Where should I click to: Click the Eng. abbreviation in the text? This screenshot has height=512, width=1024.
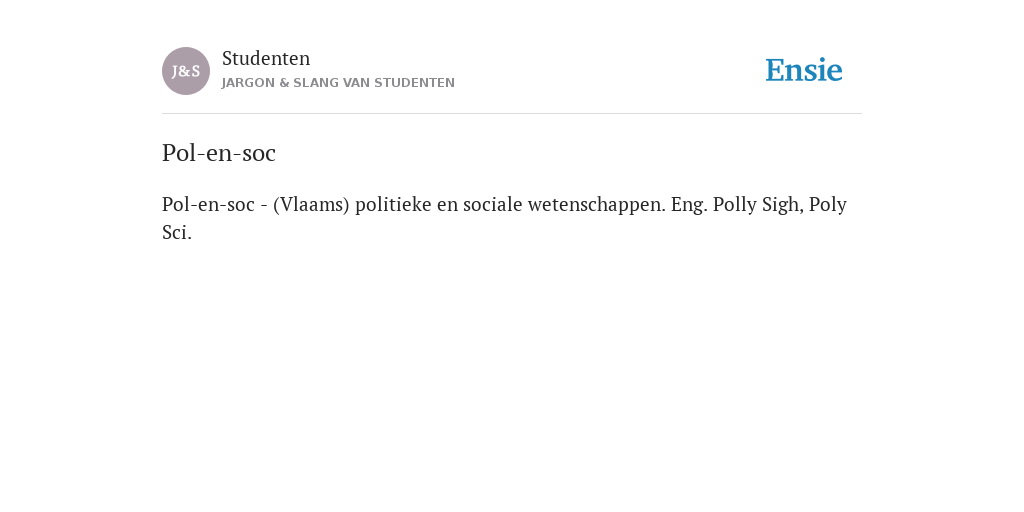coord(689,205)
